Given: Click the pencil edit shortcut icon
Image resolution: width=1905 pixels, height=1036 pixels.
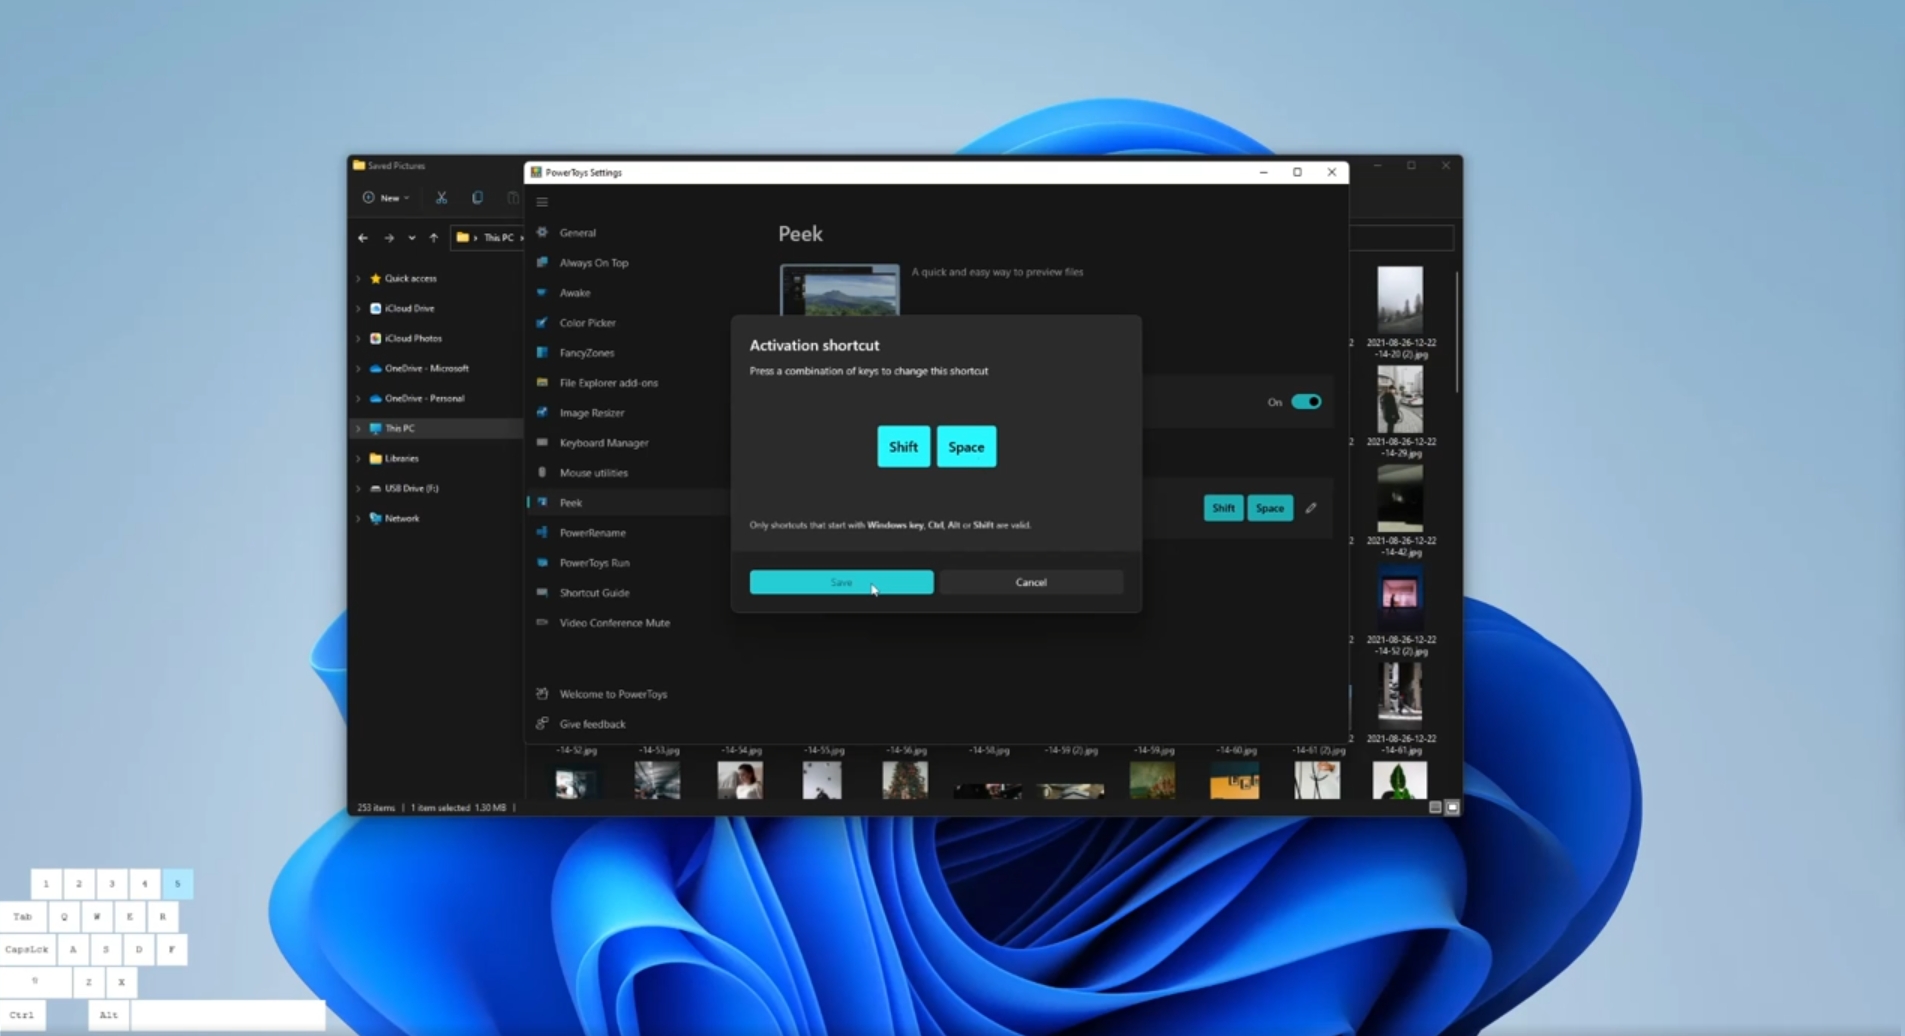Looking at the screenshot, I should [1311, 508].
